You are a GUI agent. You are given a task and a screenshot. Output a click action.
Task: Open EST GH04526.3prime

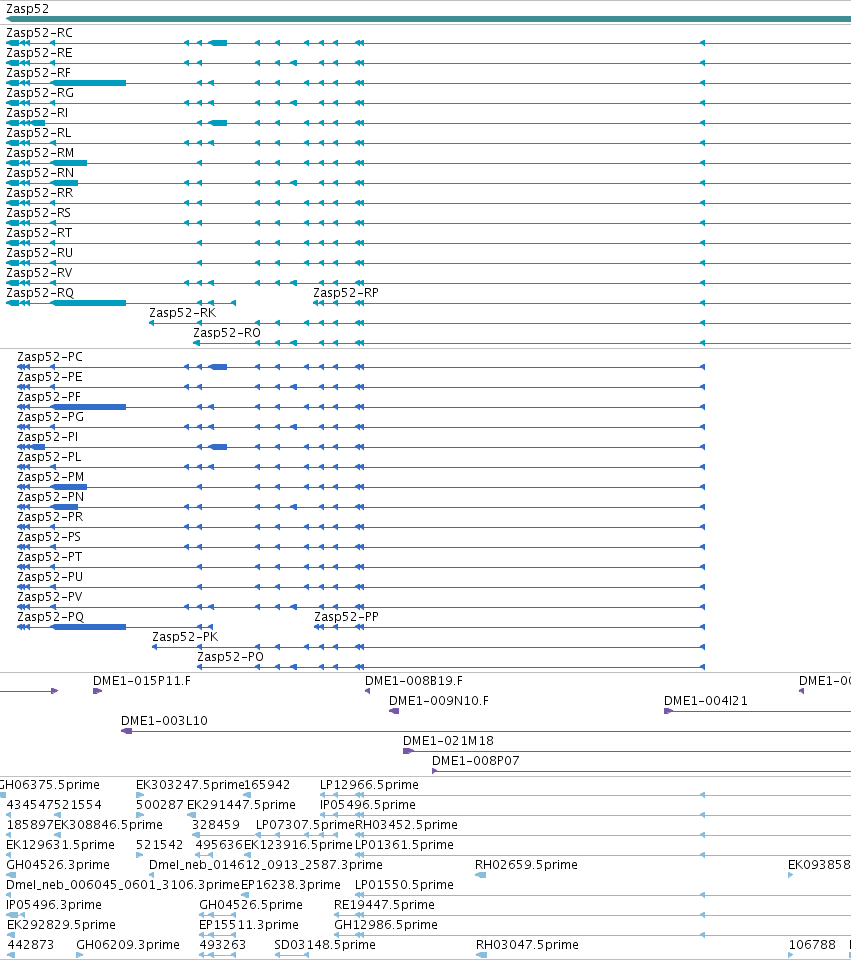pyautogui.click(x=58, y=865)
